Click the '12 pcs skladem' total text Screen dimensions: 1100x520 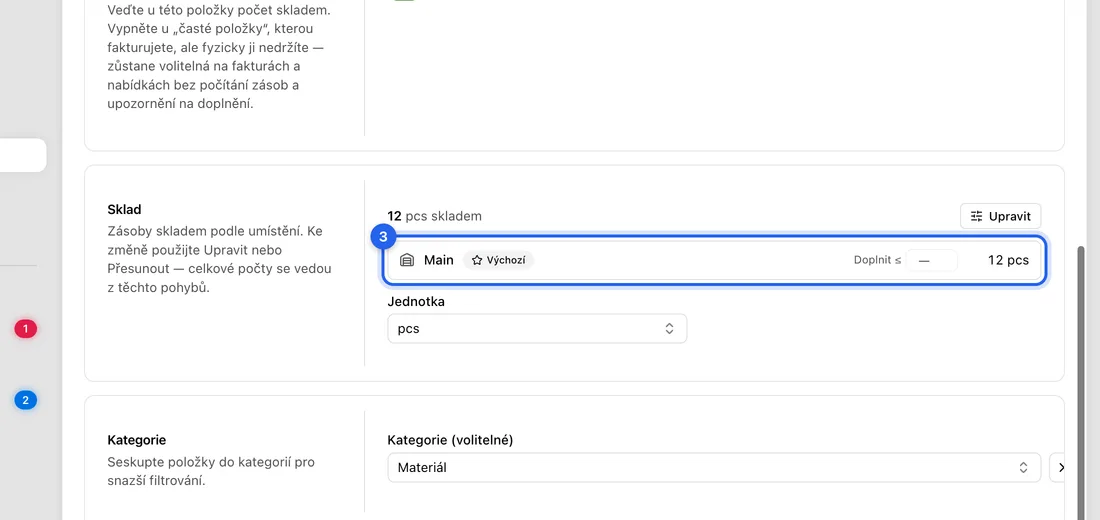coord(434,216)
